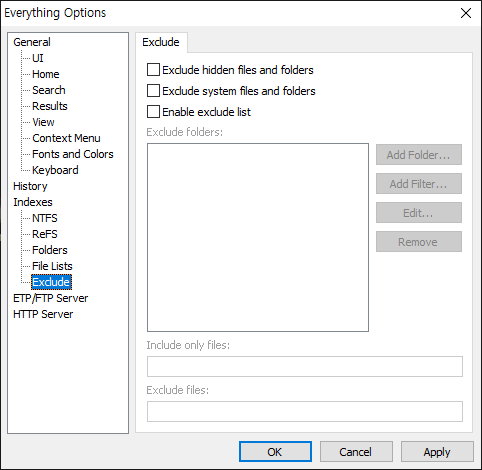Open the File Lists options
Screen dimensions: 482x470
click(x=52, y=266)
